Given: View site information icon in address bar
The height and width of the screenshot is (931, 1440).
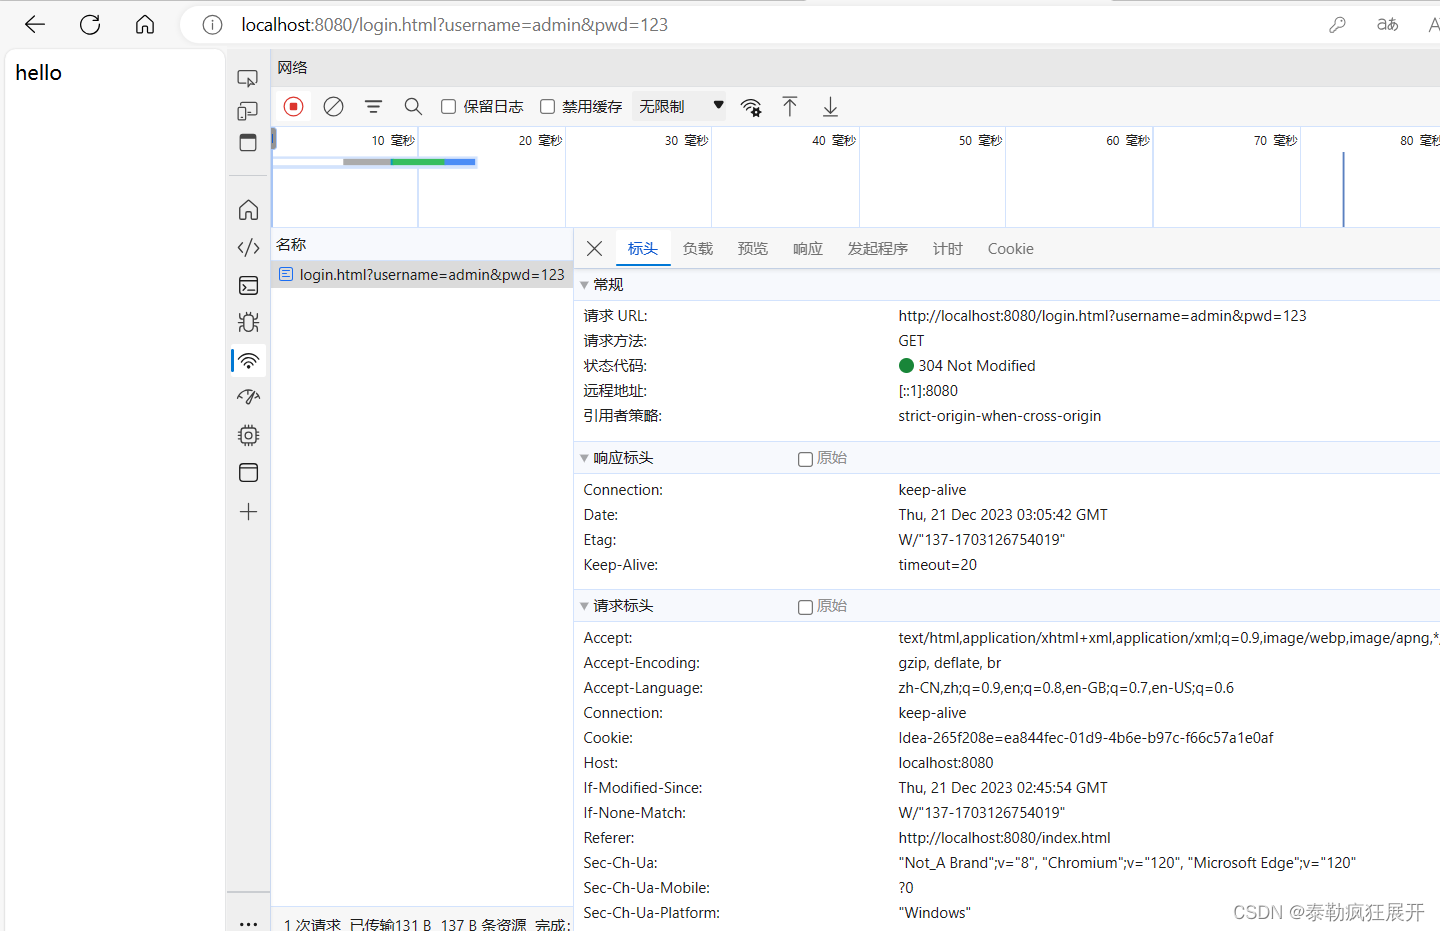Looking at the screenshot, I should pyautogui.click(x=212, y=25).
